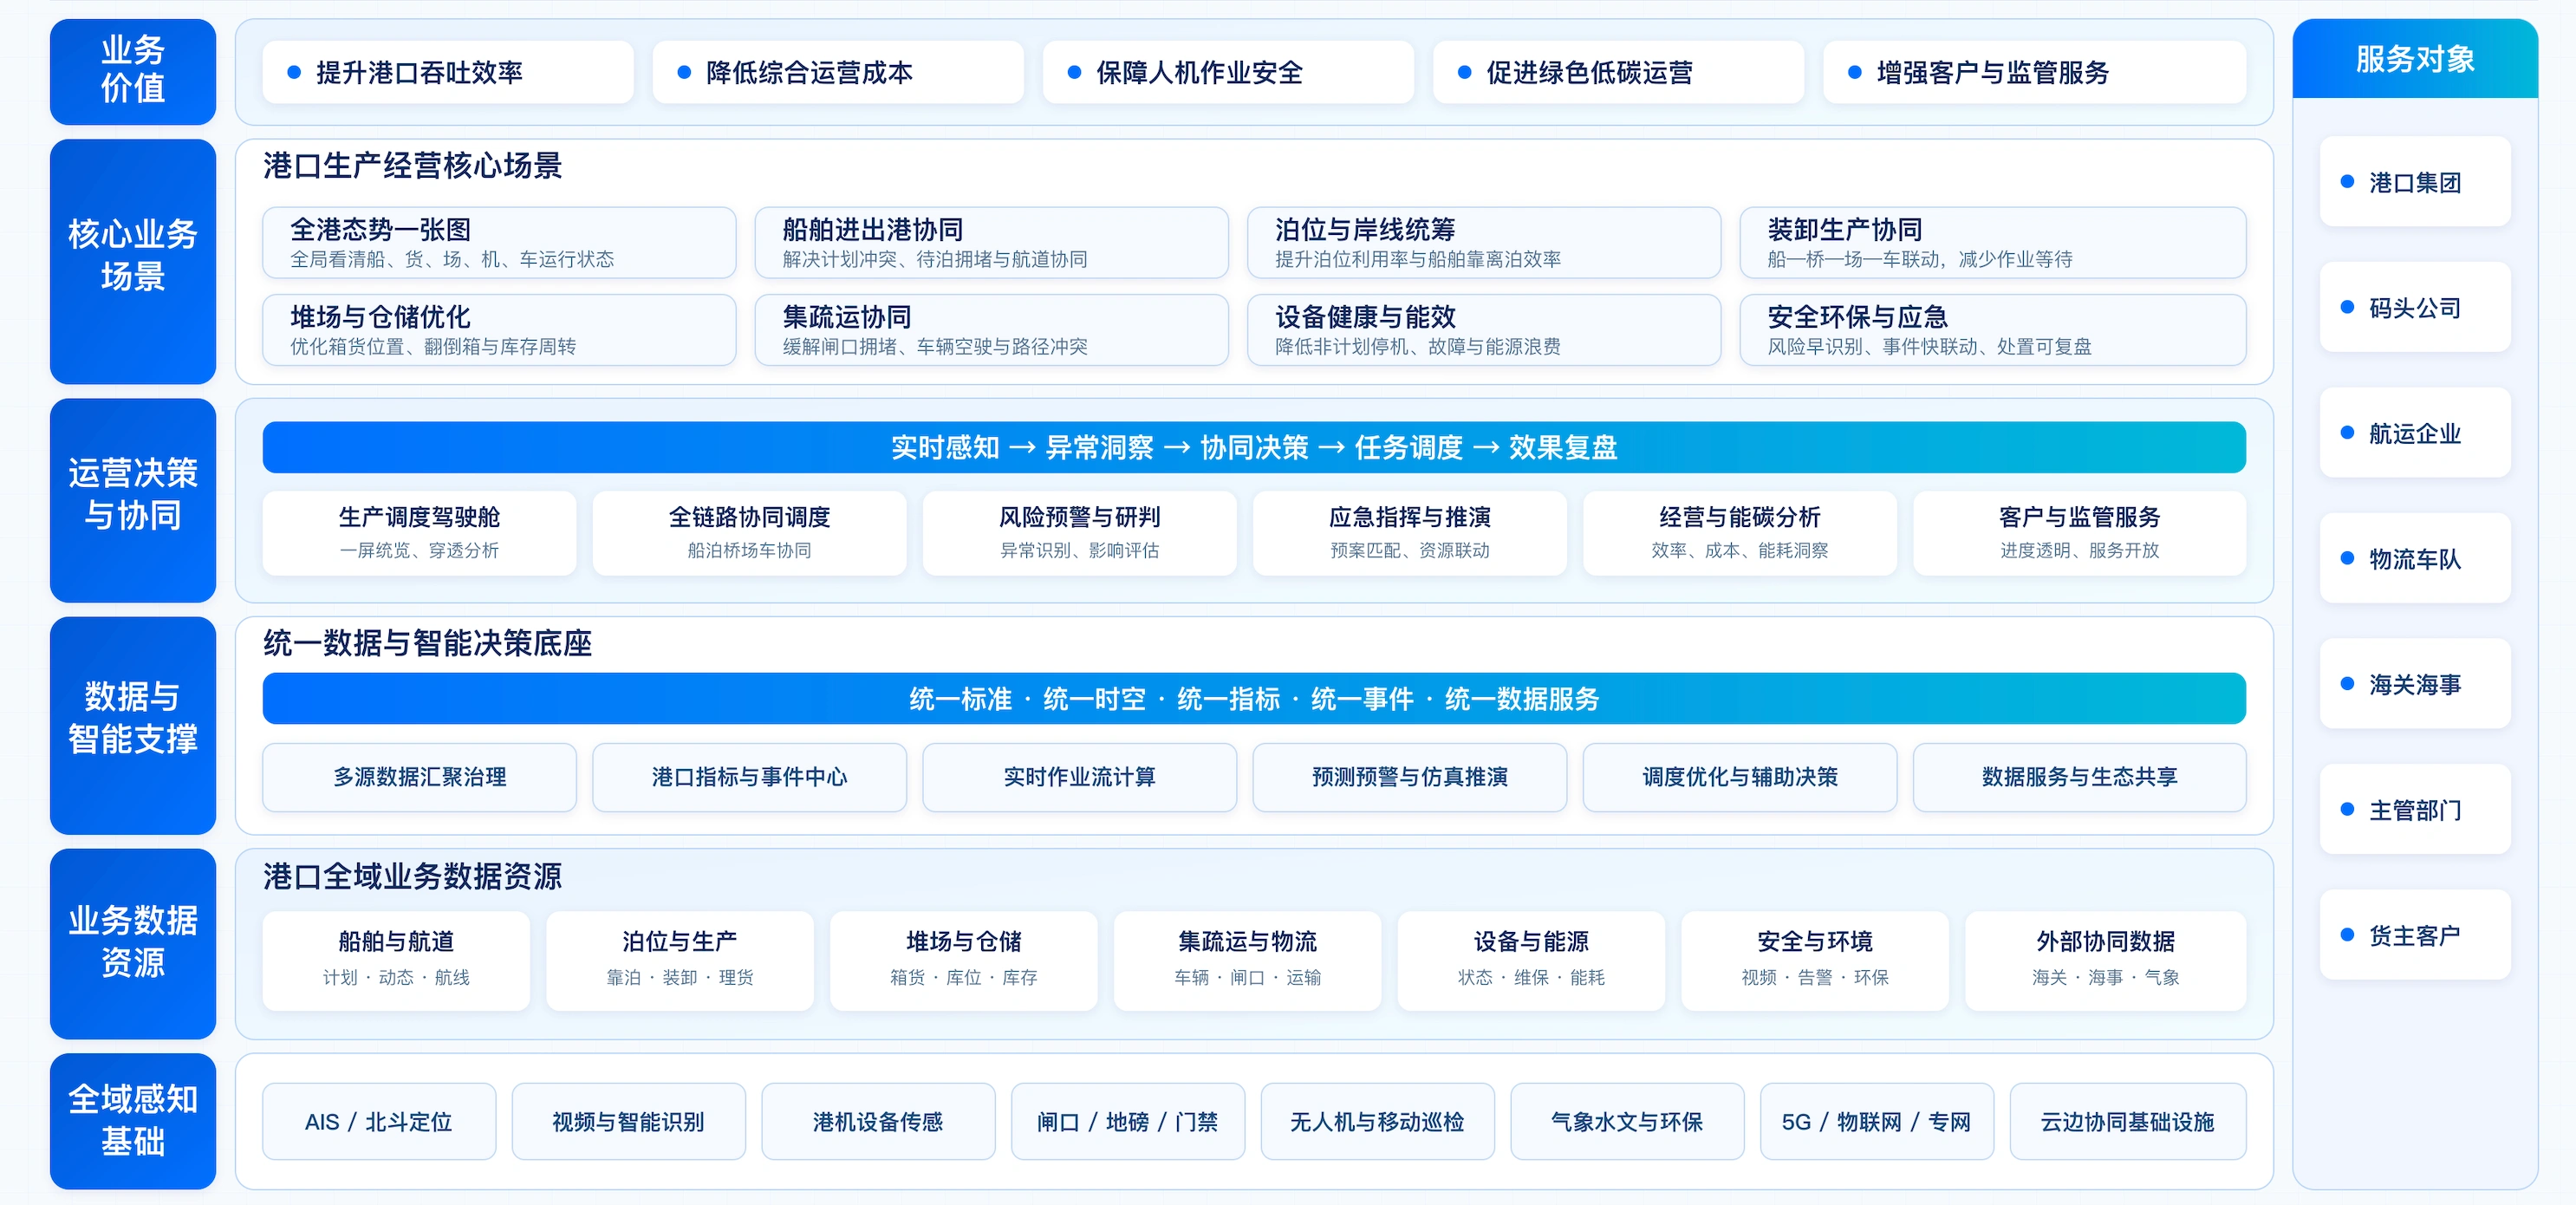Click the 云边协同基础设施 box

point(2128,1121)
